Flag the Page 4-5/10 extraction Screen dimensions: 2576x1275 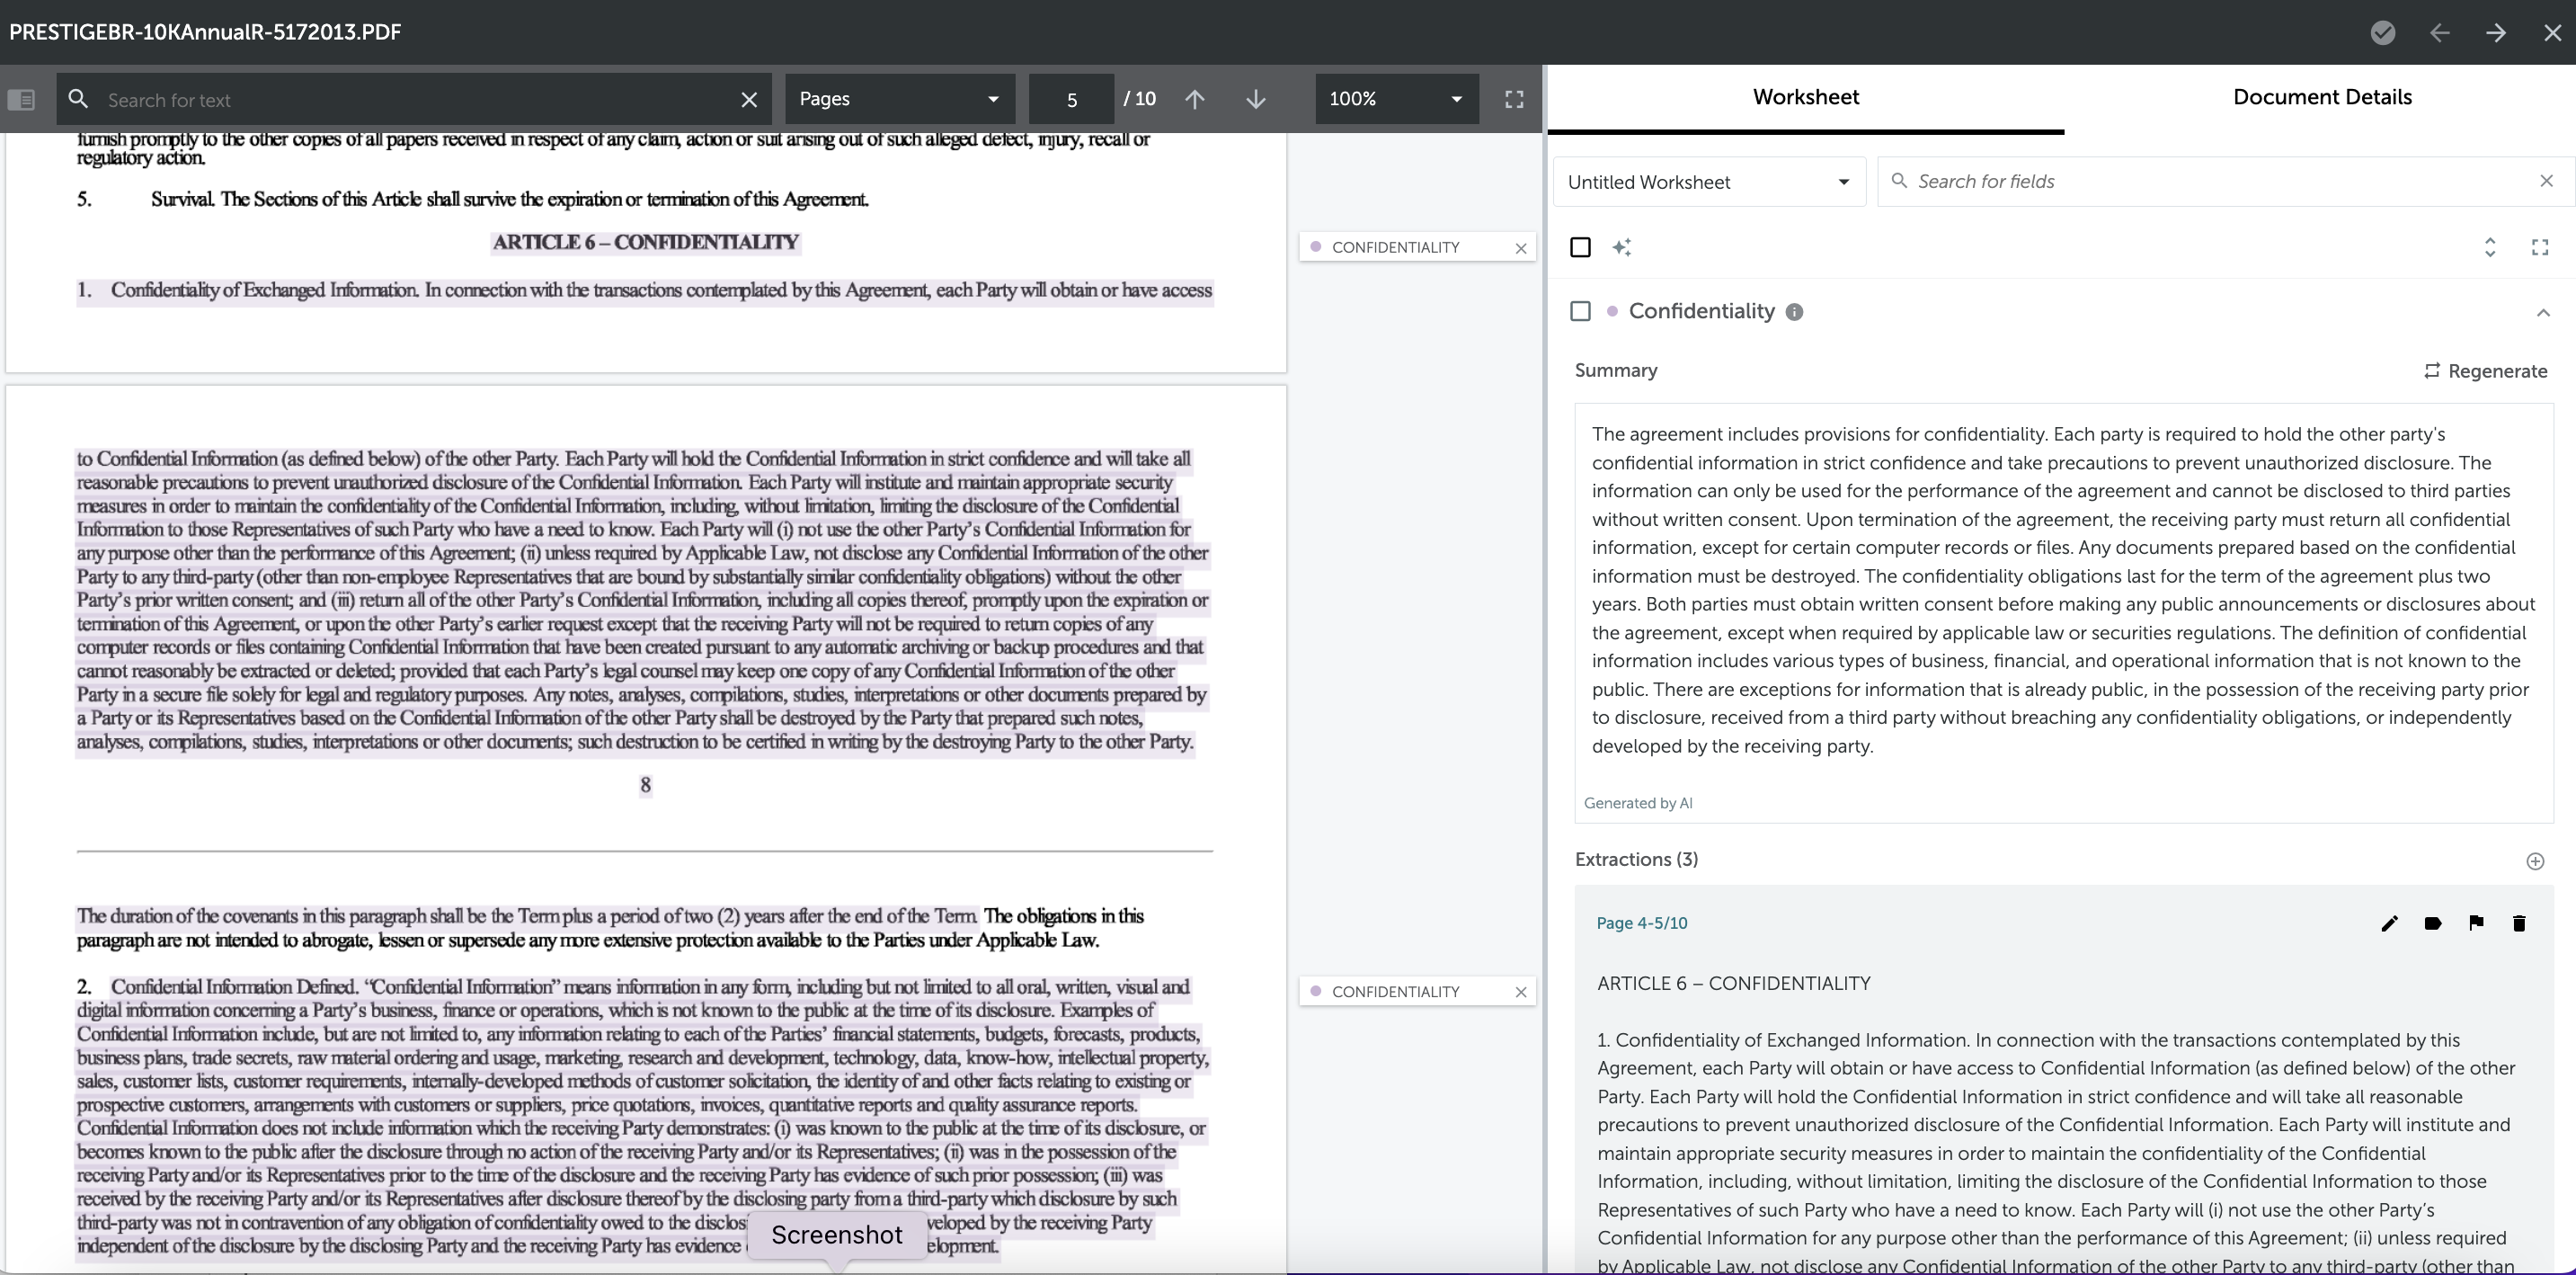tap(2476, 923)
